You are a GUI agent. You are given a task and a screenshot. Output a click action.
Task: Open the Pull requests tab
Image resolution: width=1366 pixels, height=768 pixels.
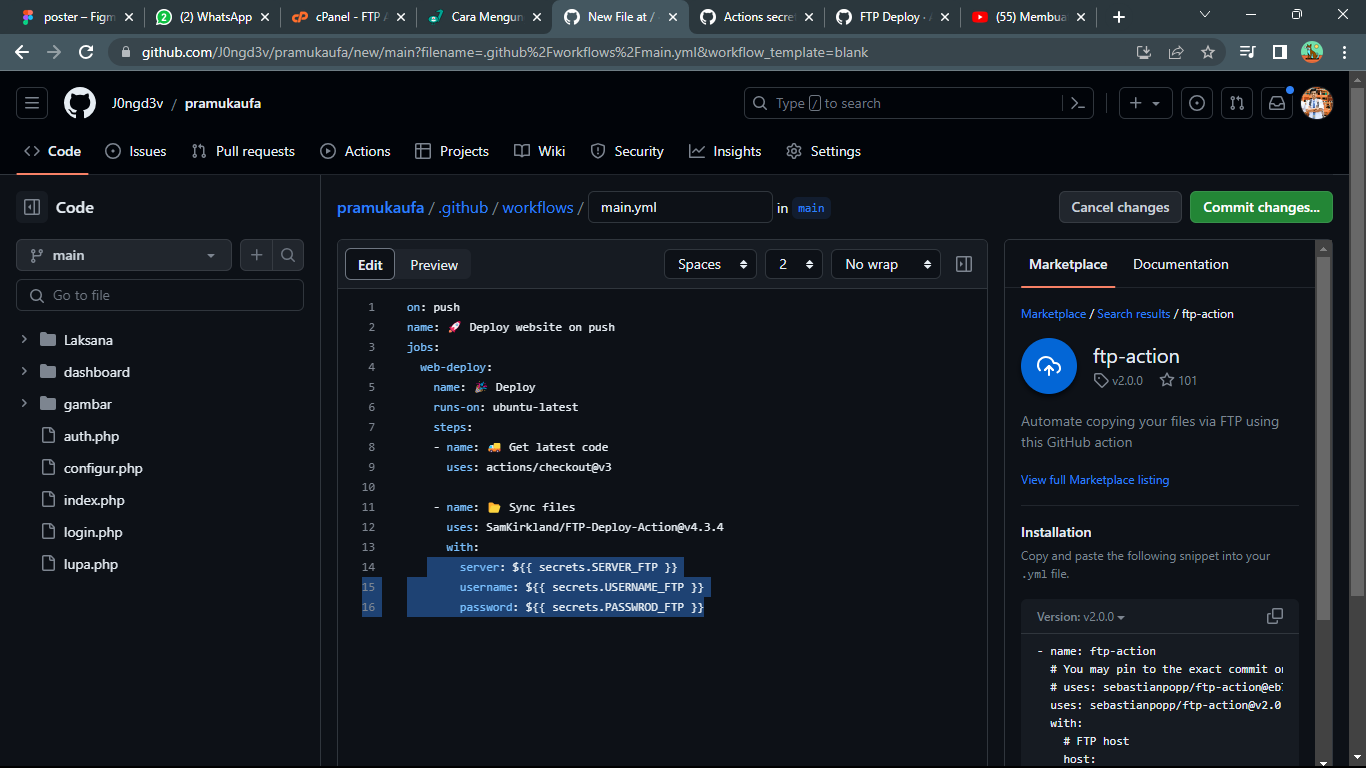(243, 151)
